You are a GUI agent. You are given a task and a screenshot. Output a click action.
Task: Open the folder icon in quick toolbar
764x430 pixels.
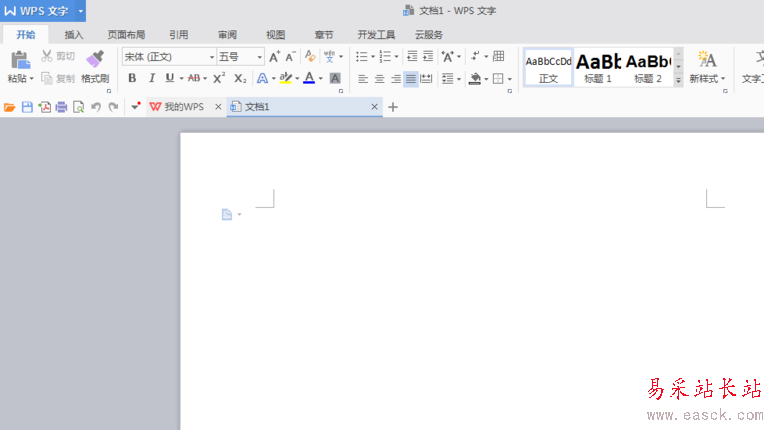(10, 107)
